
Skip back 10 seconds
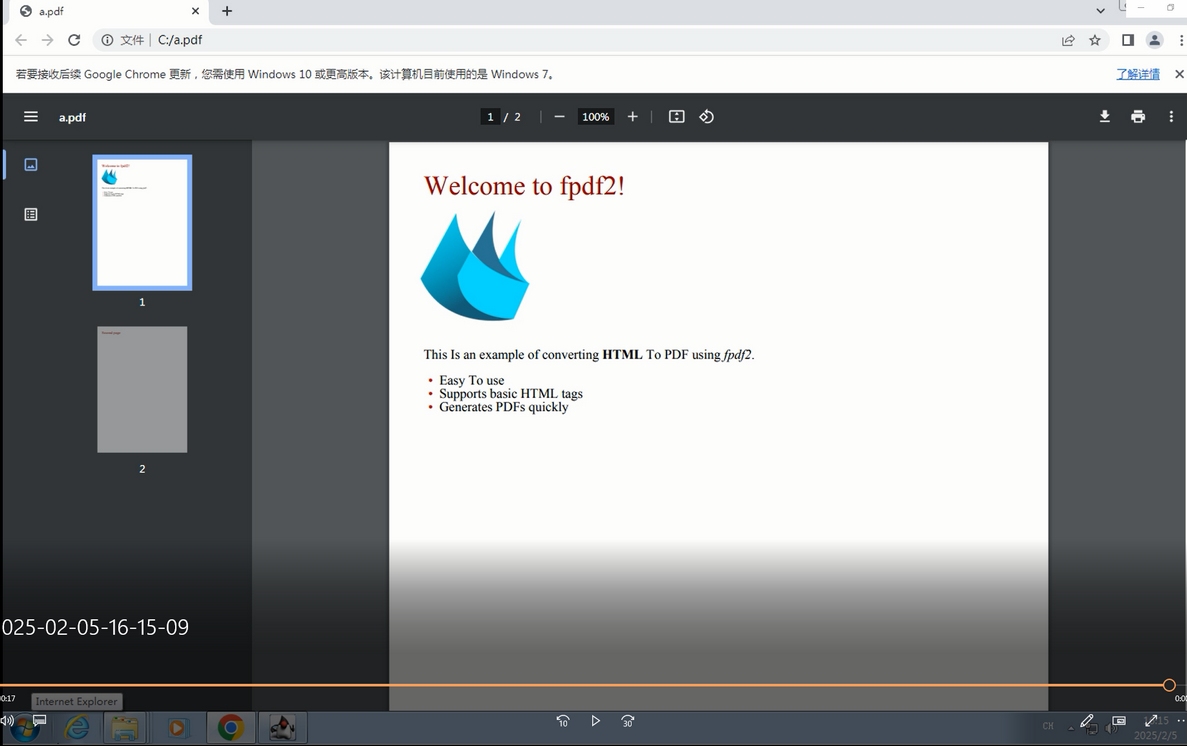[562, 721]
